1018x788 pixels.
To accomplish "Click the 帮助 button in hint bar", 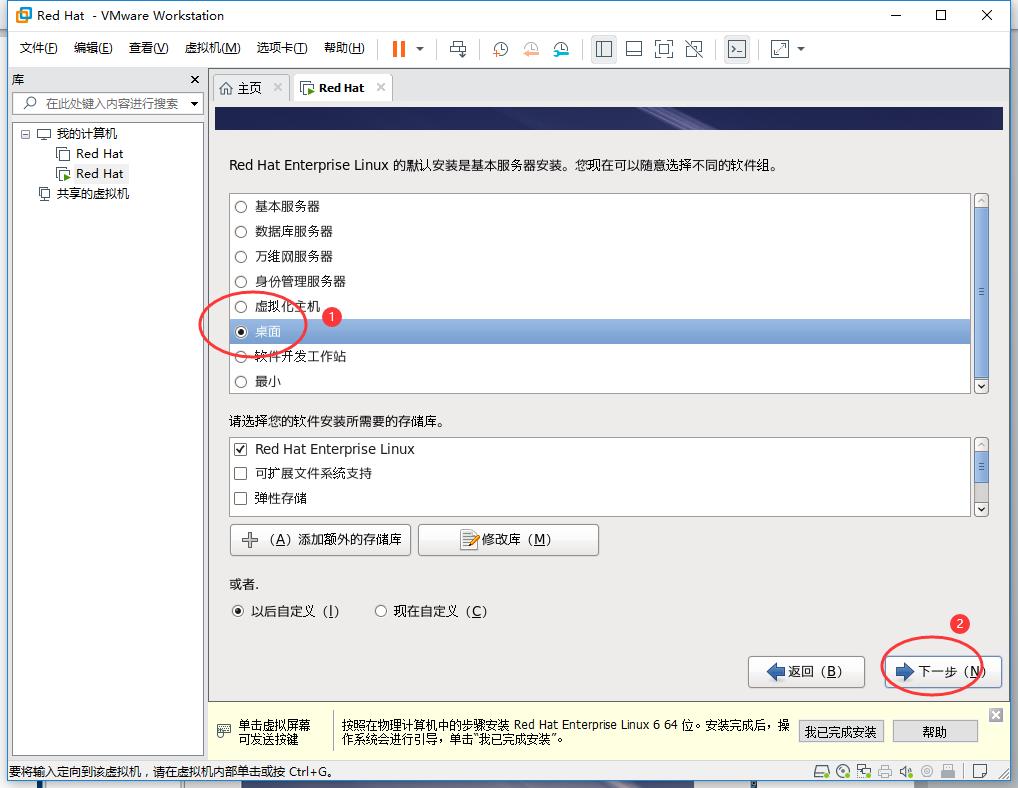I will pos(935,732).
